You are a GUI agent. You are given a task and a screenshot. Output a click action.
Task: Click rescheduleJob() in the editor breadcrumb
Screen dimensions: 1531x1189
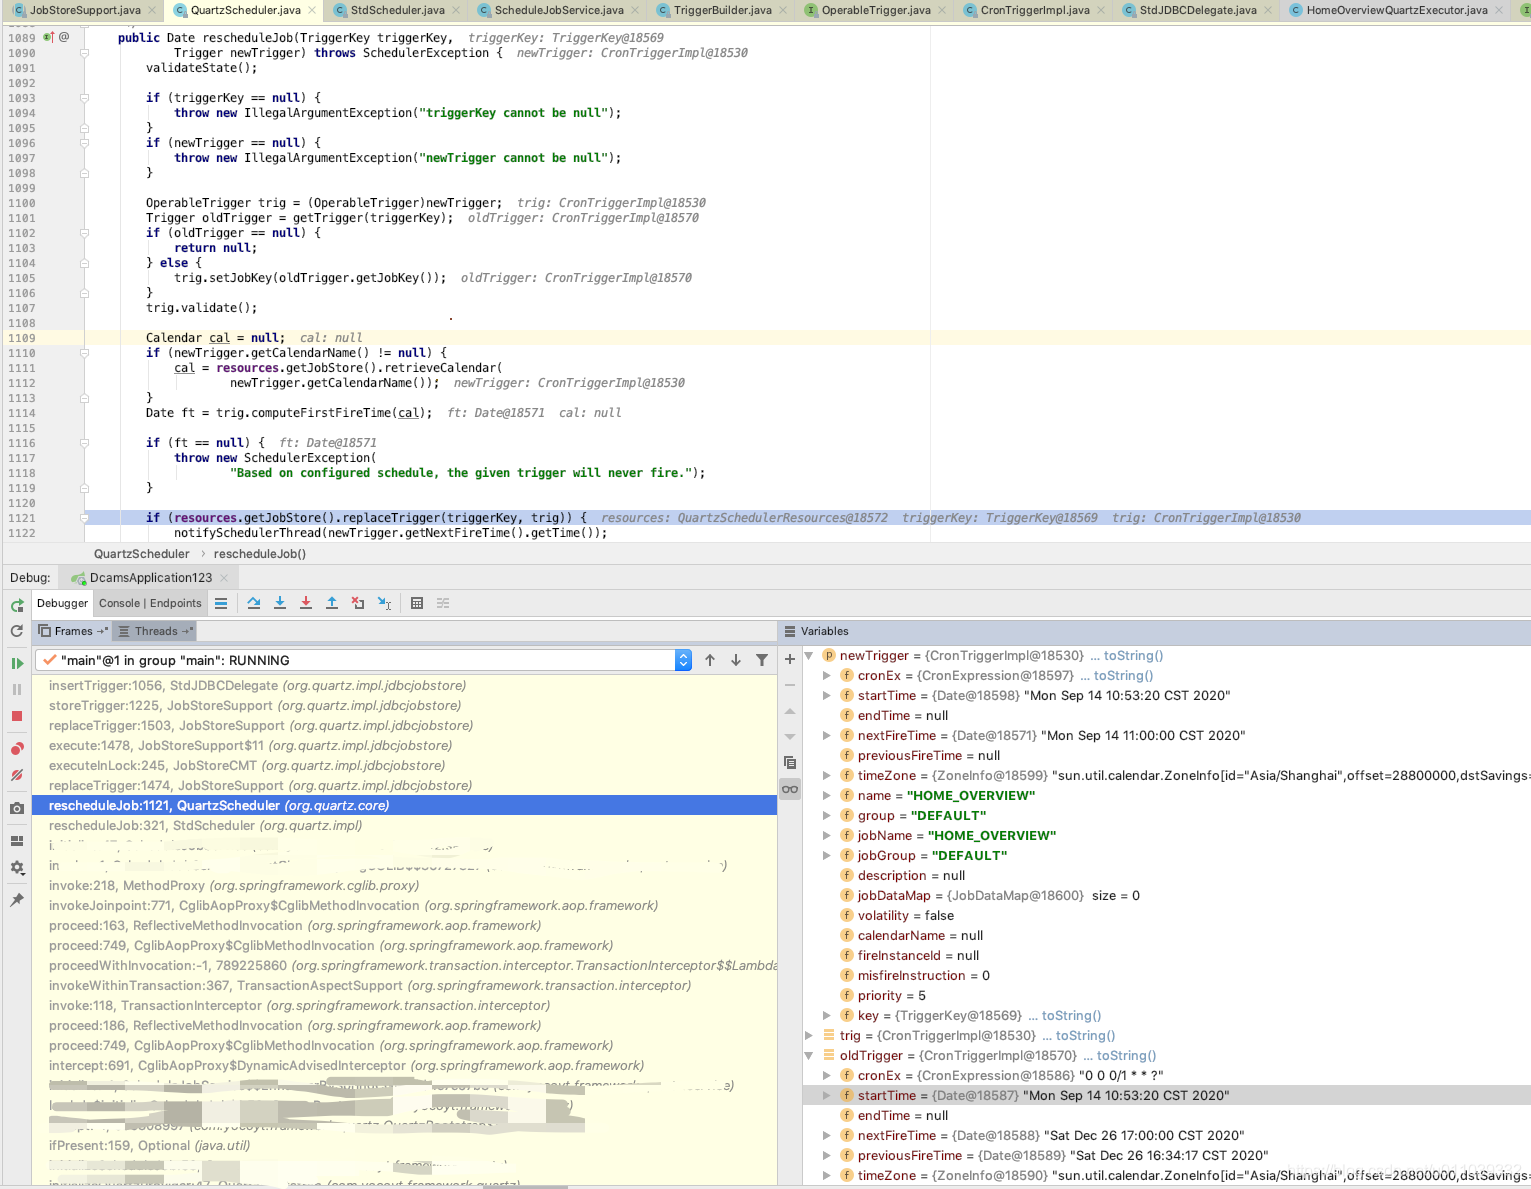pyautogui.click(x=260, y=553)
